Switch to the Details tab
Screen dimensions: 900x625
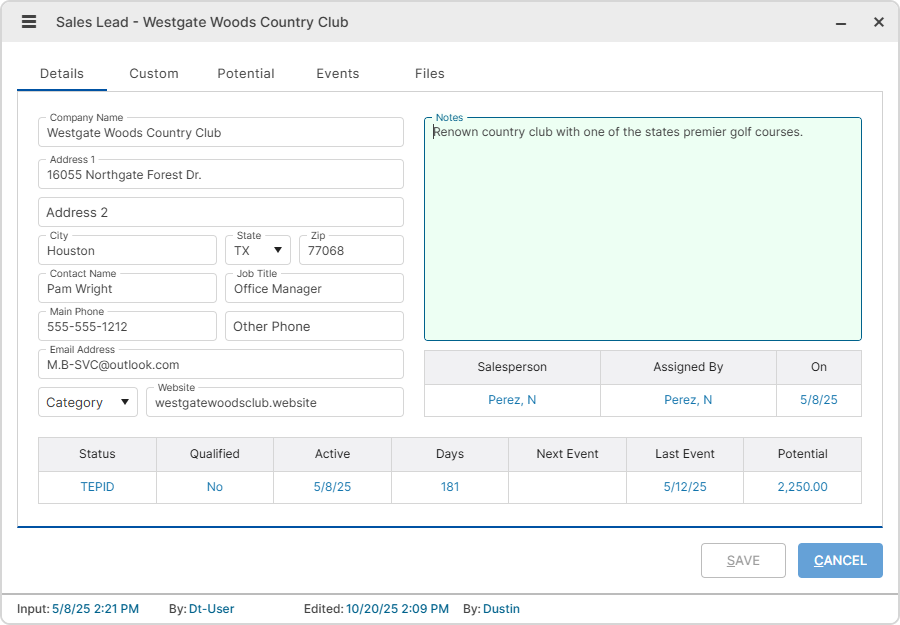(62, 73)
